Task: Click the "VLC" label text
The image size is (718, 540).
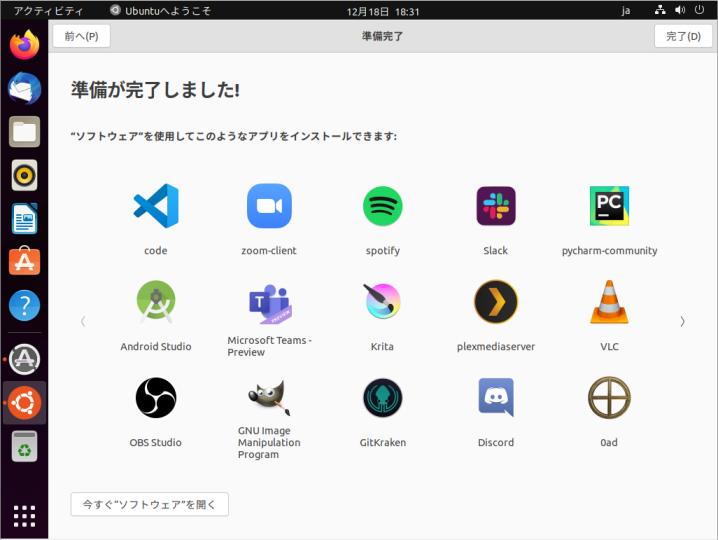Action: [x=609, y=347]
